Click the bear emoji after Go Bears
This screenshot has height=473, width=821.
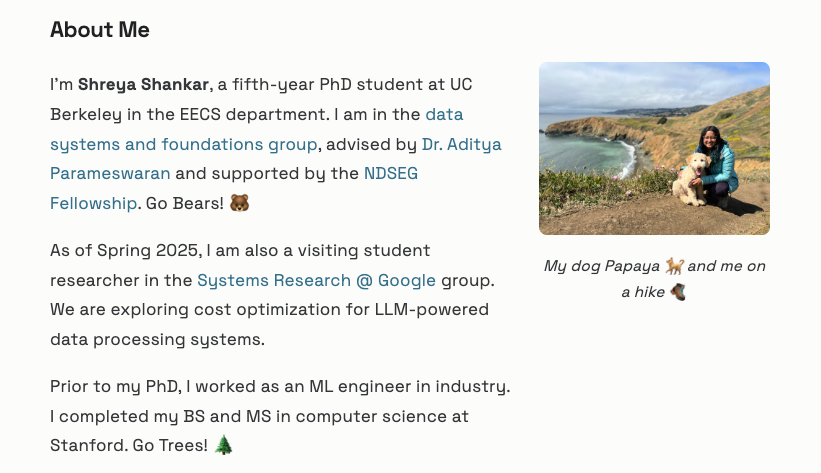click(239, 203)
